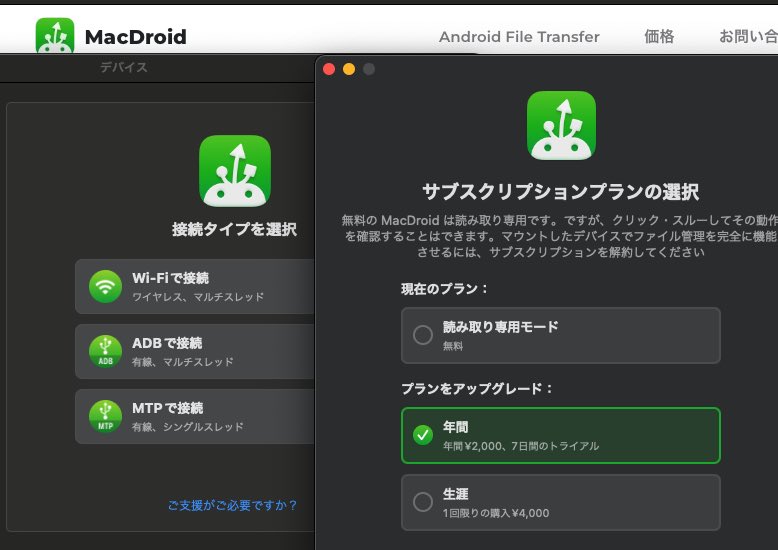Click the MacDroid brand name text
The image size is (778, 550).
point(135,37)
